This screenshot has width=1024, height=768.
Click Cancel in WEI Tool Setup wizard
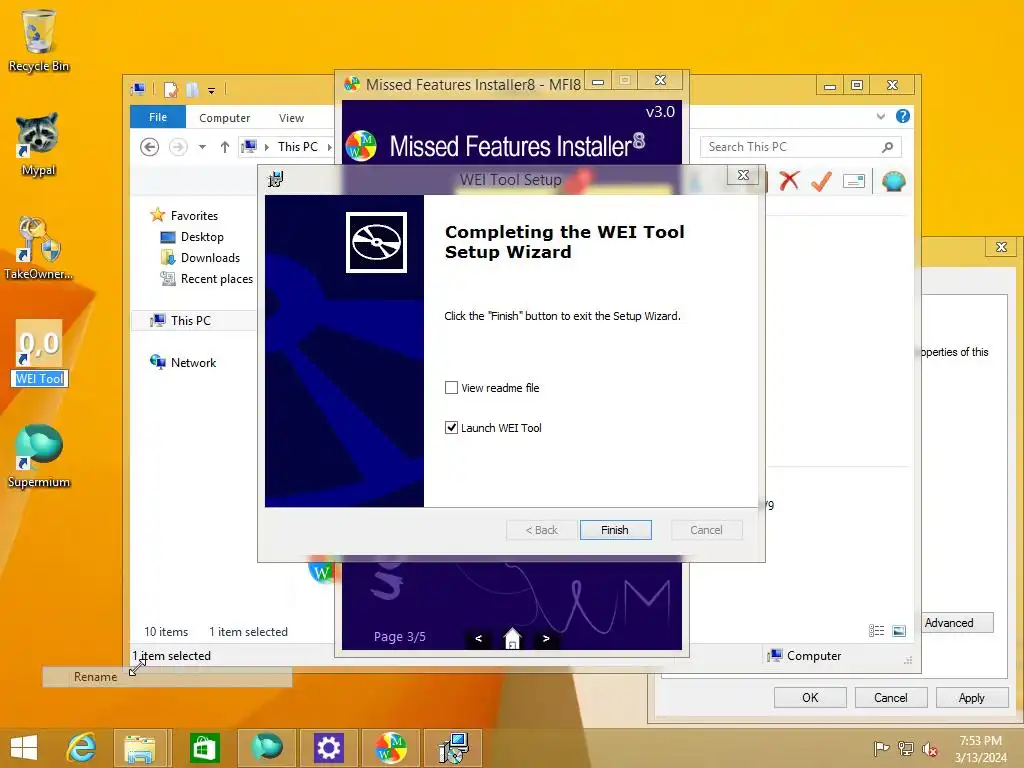click(x=706, y=530)
